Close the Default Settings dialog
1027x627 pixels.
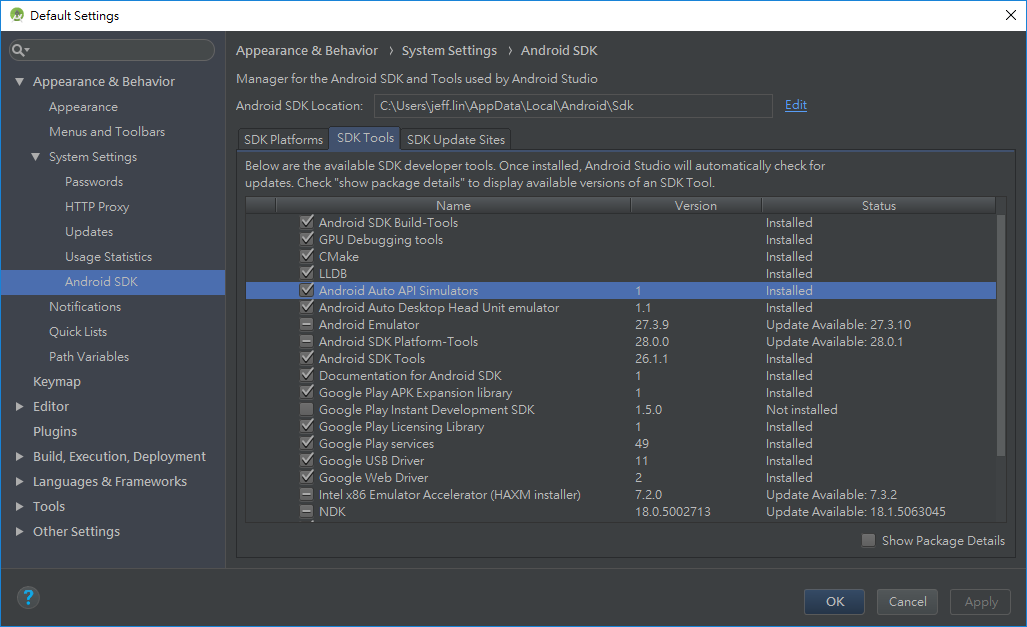click(x=1011, y=15)
